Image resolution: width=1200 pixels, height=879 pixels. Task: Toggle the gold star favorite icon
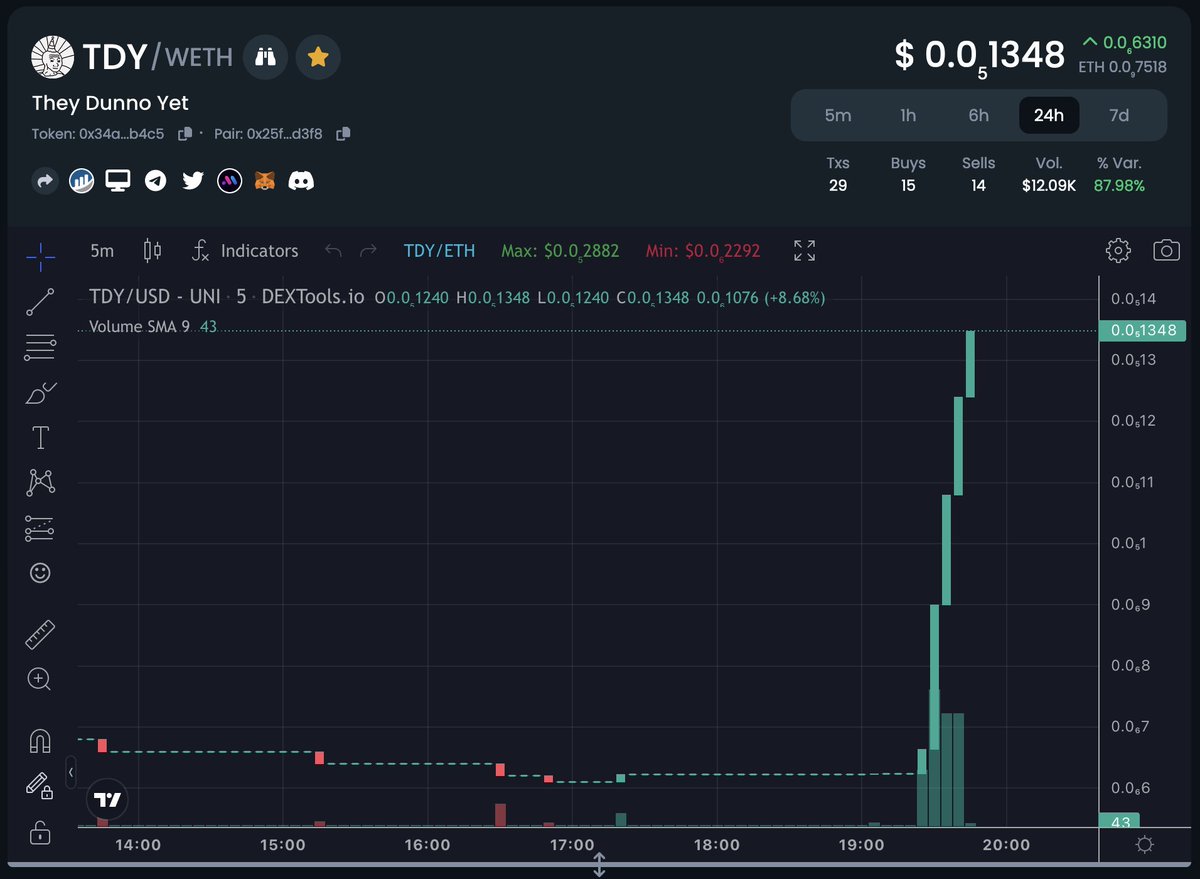[x=318, y=57]
